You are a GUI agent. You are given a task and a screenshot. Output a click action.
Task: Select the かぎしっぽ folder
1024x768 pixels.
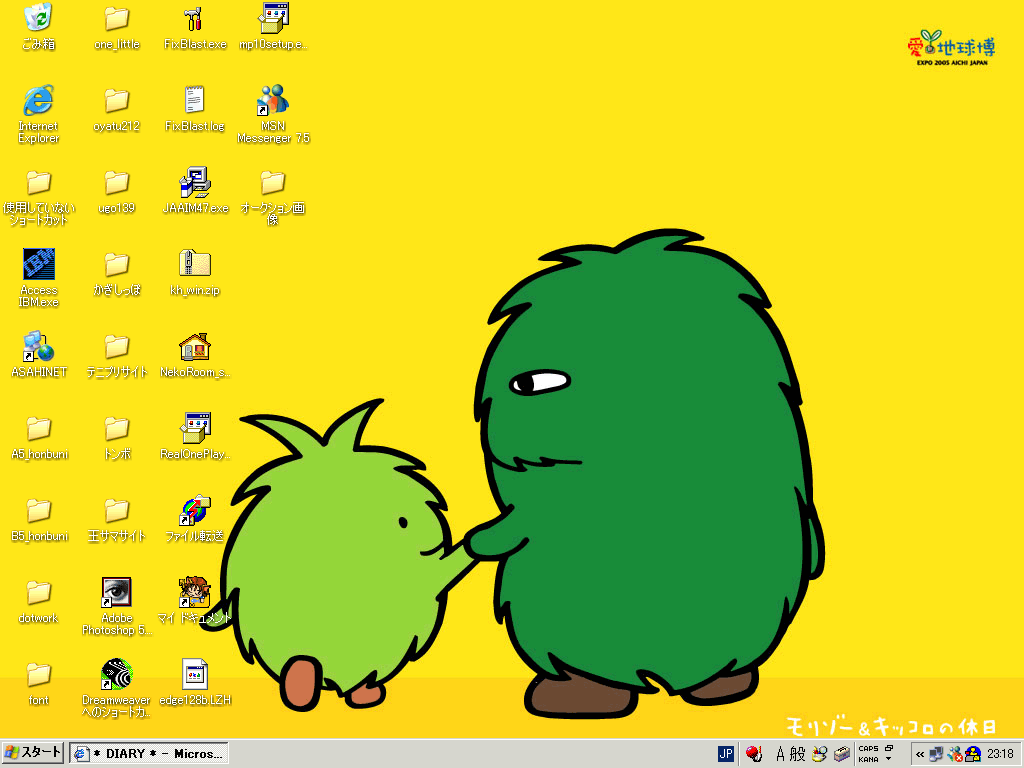[117, 273]
